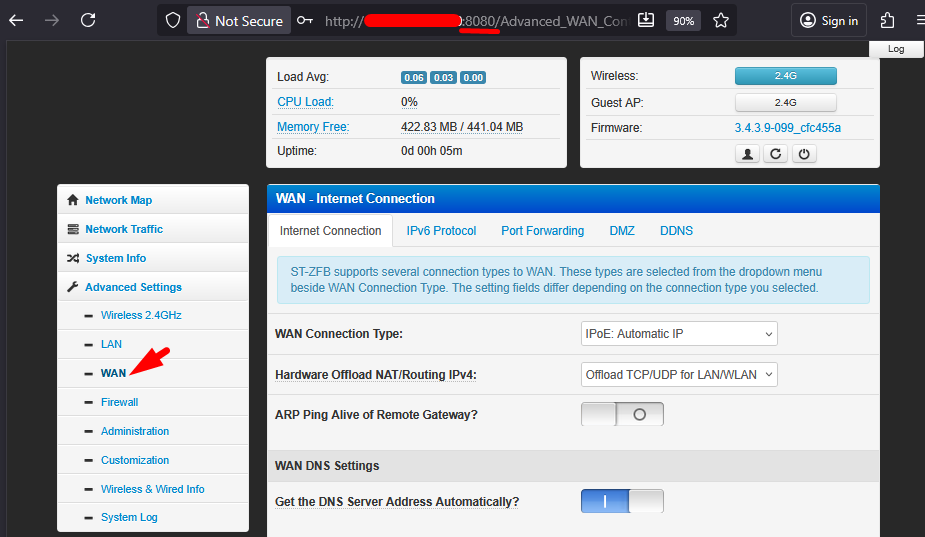
Task: Switch to the Port Forwarding tab
Action: [x=542, y=231]
